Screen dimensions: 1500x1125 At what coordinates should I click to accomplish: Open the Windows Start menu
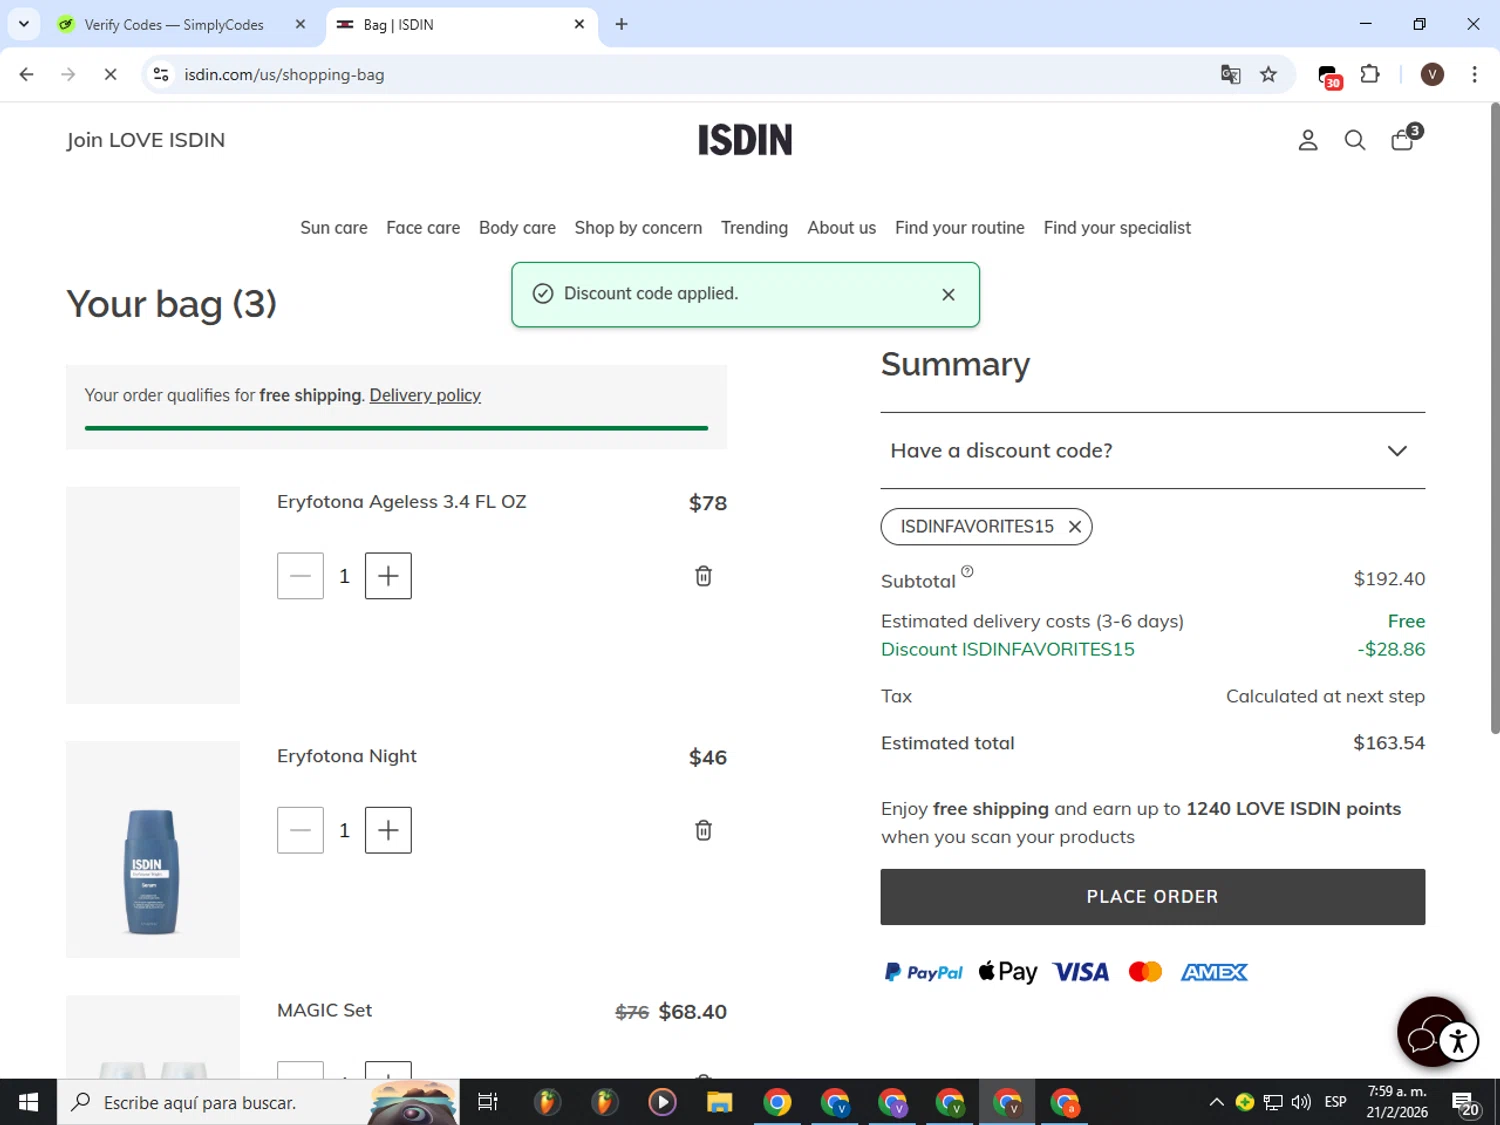(x=28, y=1102)
